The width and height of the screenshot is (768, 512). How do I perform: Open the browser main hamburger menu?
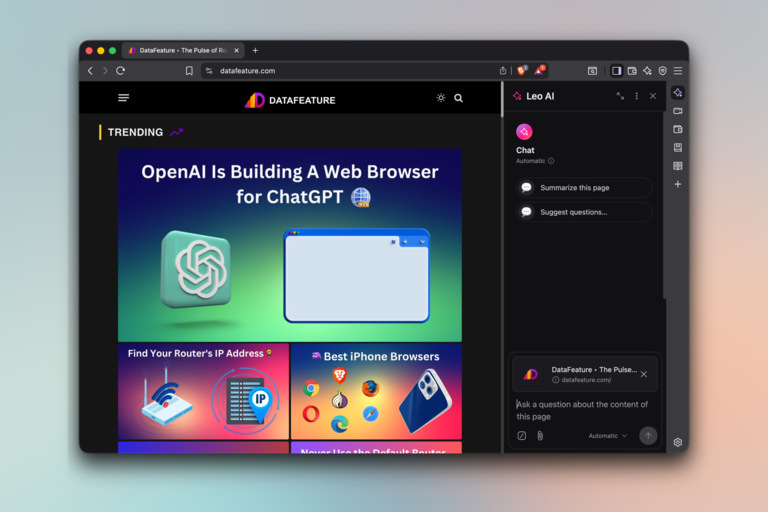[x=678, y=71]
